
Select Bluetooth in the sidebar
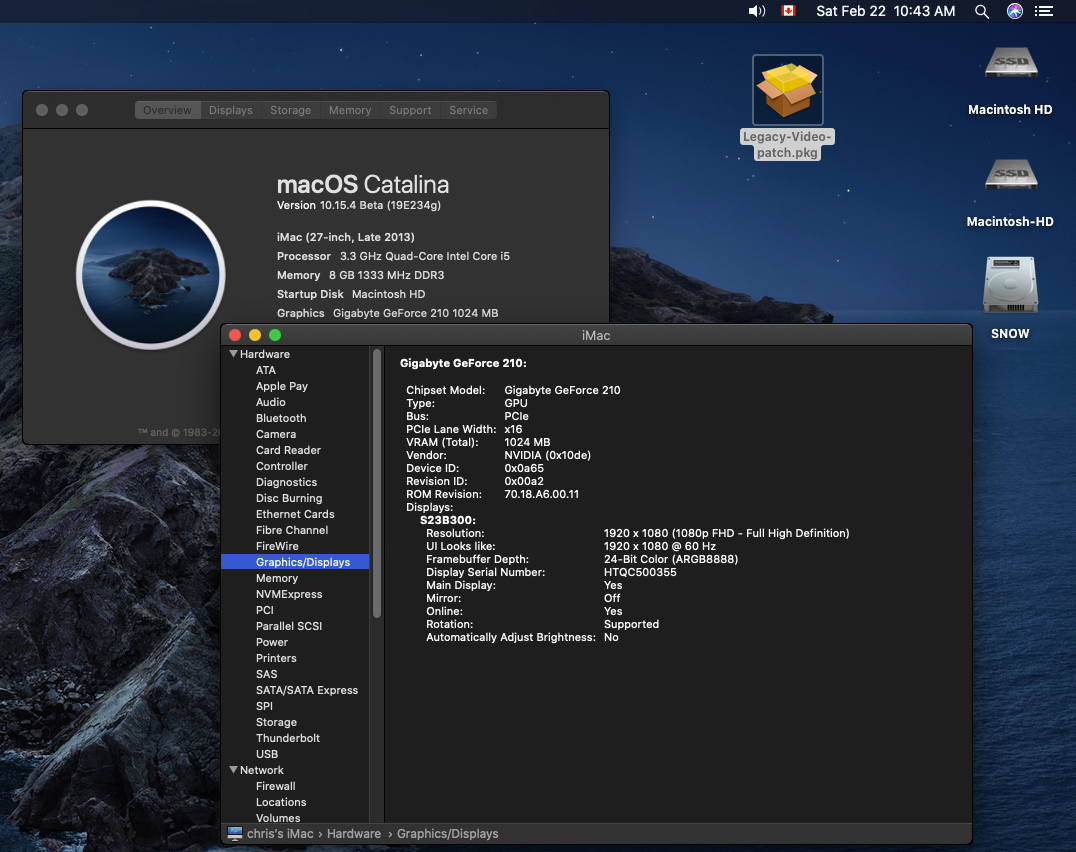[x=281, y=418]
